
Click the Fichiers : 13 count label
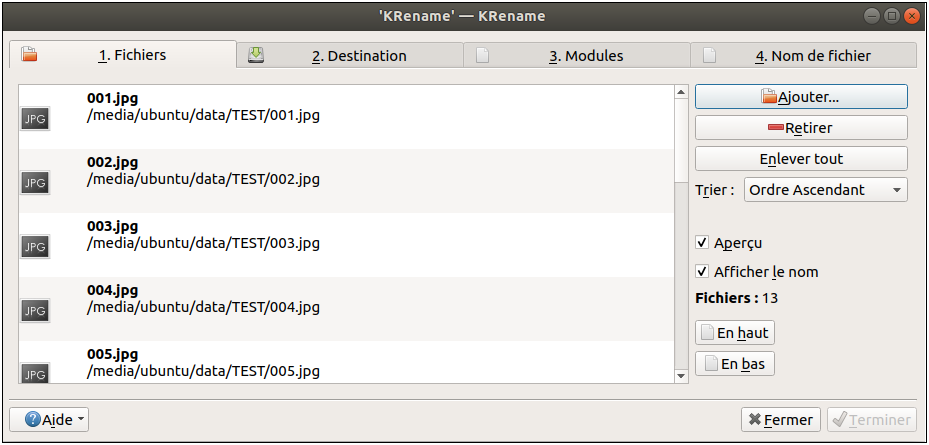[736, 298]
